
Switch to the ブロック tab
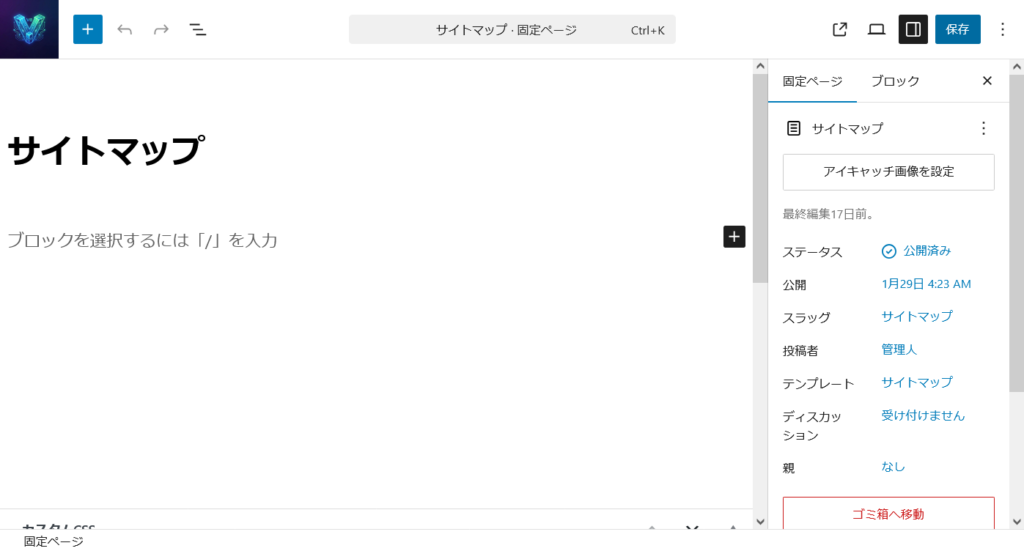coord(895,81)
